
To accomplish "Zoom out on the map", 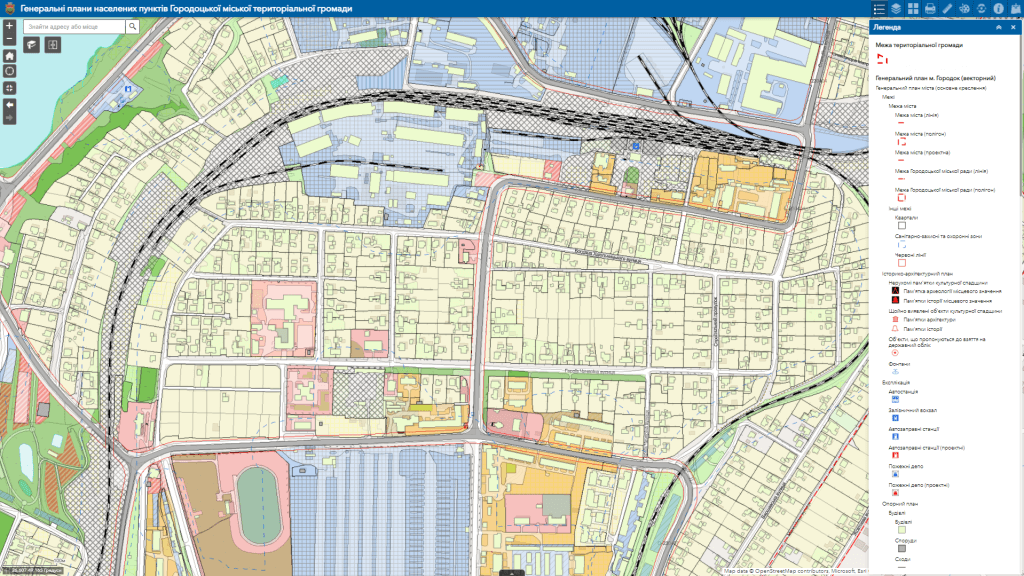I will (10, 39).
